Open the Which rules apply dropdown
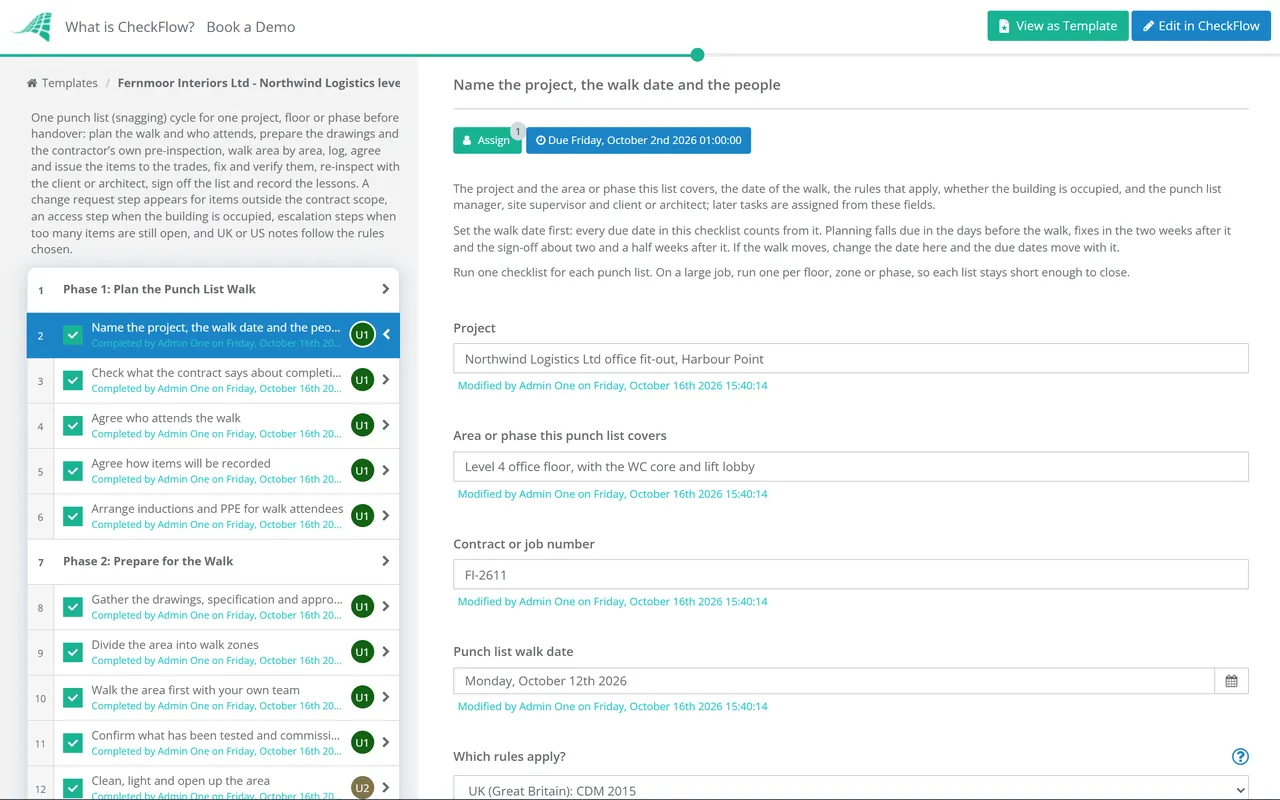The width and height of the screenshot is (1280, 800). [851, 788]
